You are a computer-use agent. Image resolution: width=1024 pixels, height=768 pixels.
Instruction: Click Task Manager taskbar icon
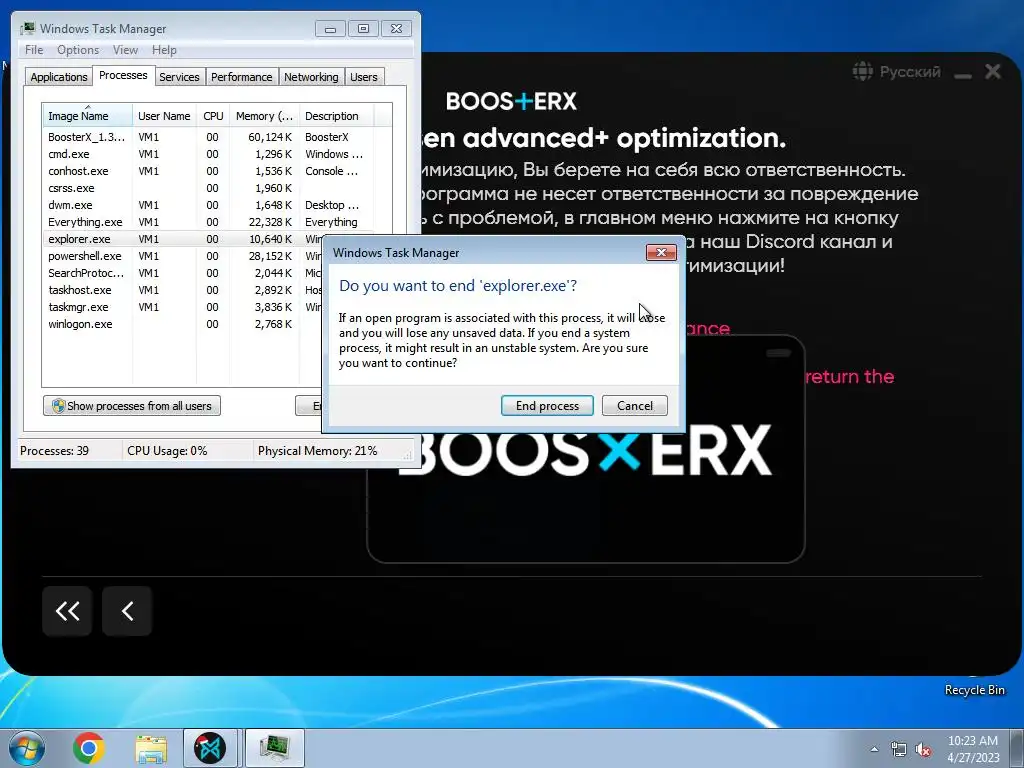coord(274,748)
